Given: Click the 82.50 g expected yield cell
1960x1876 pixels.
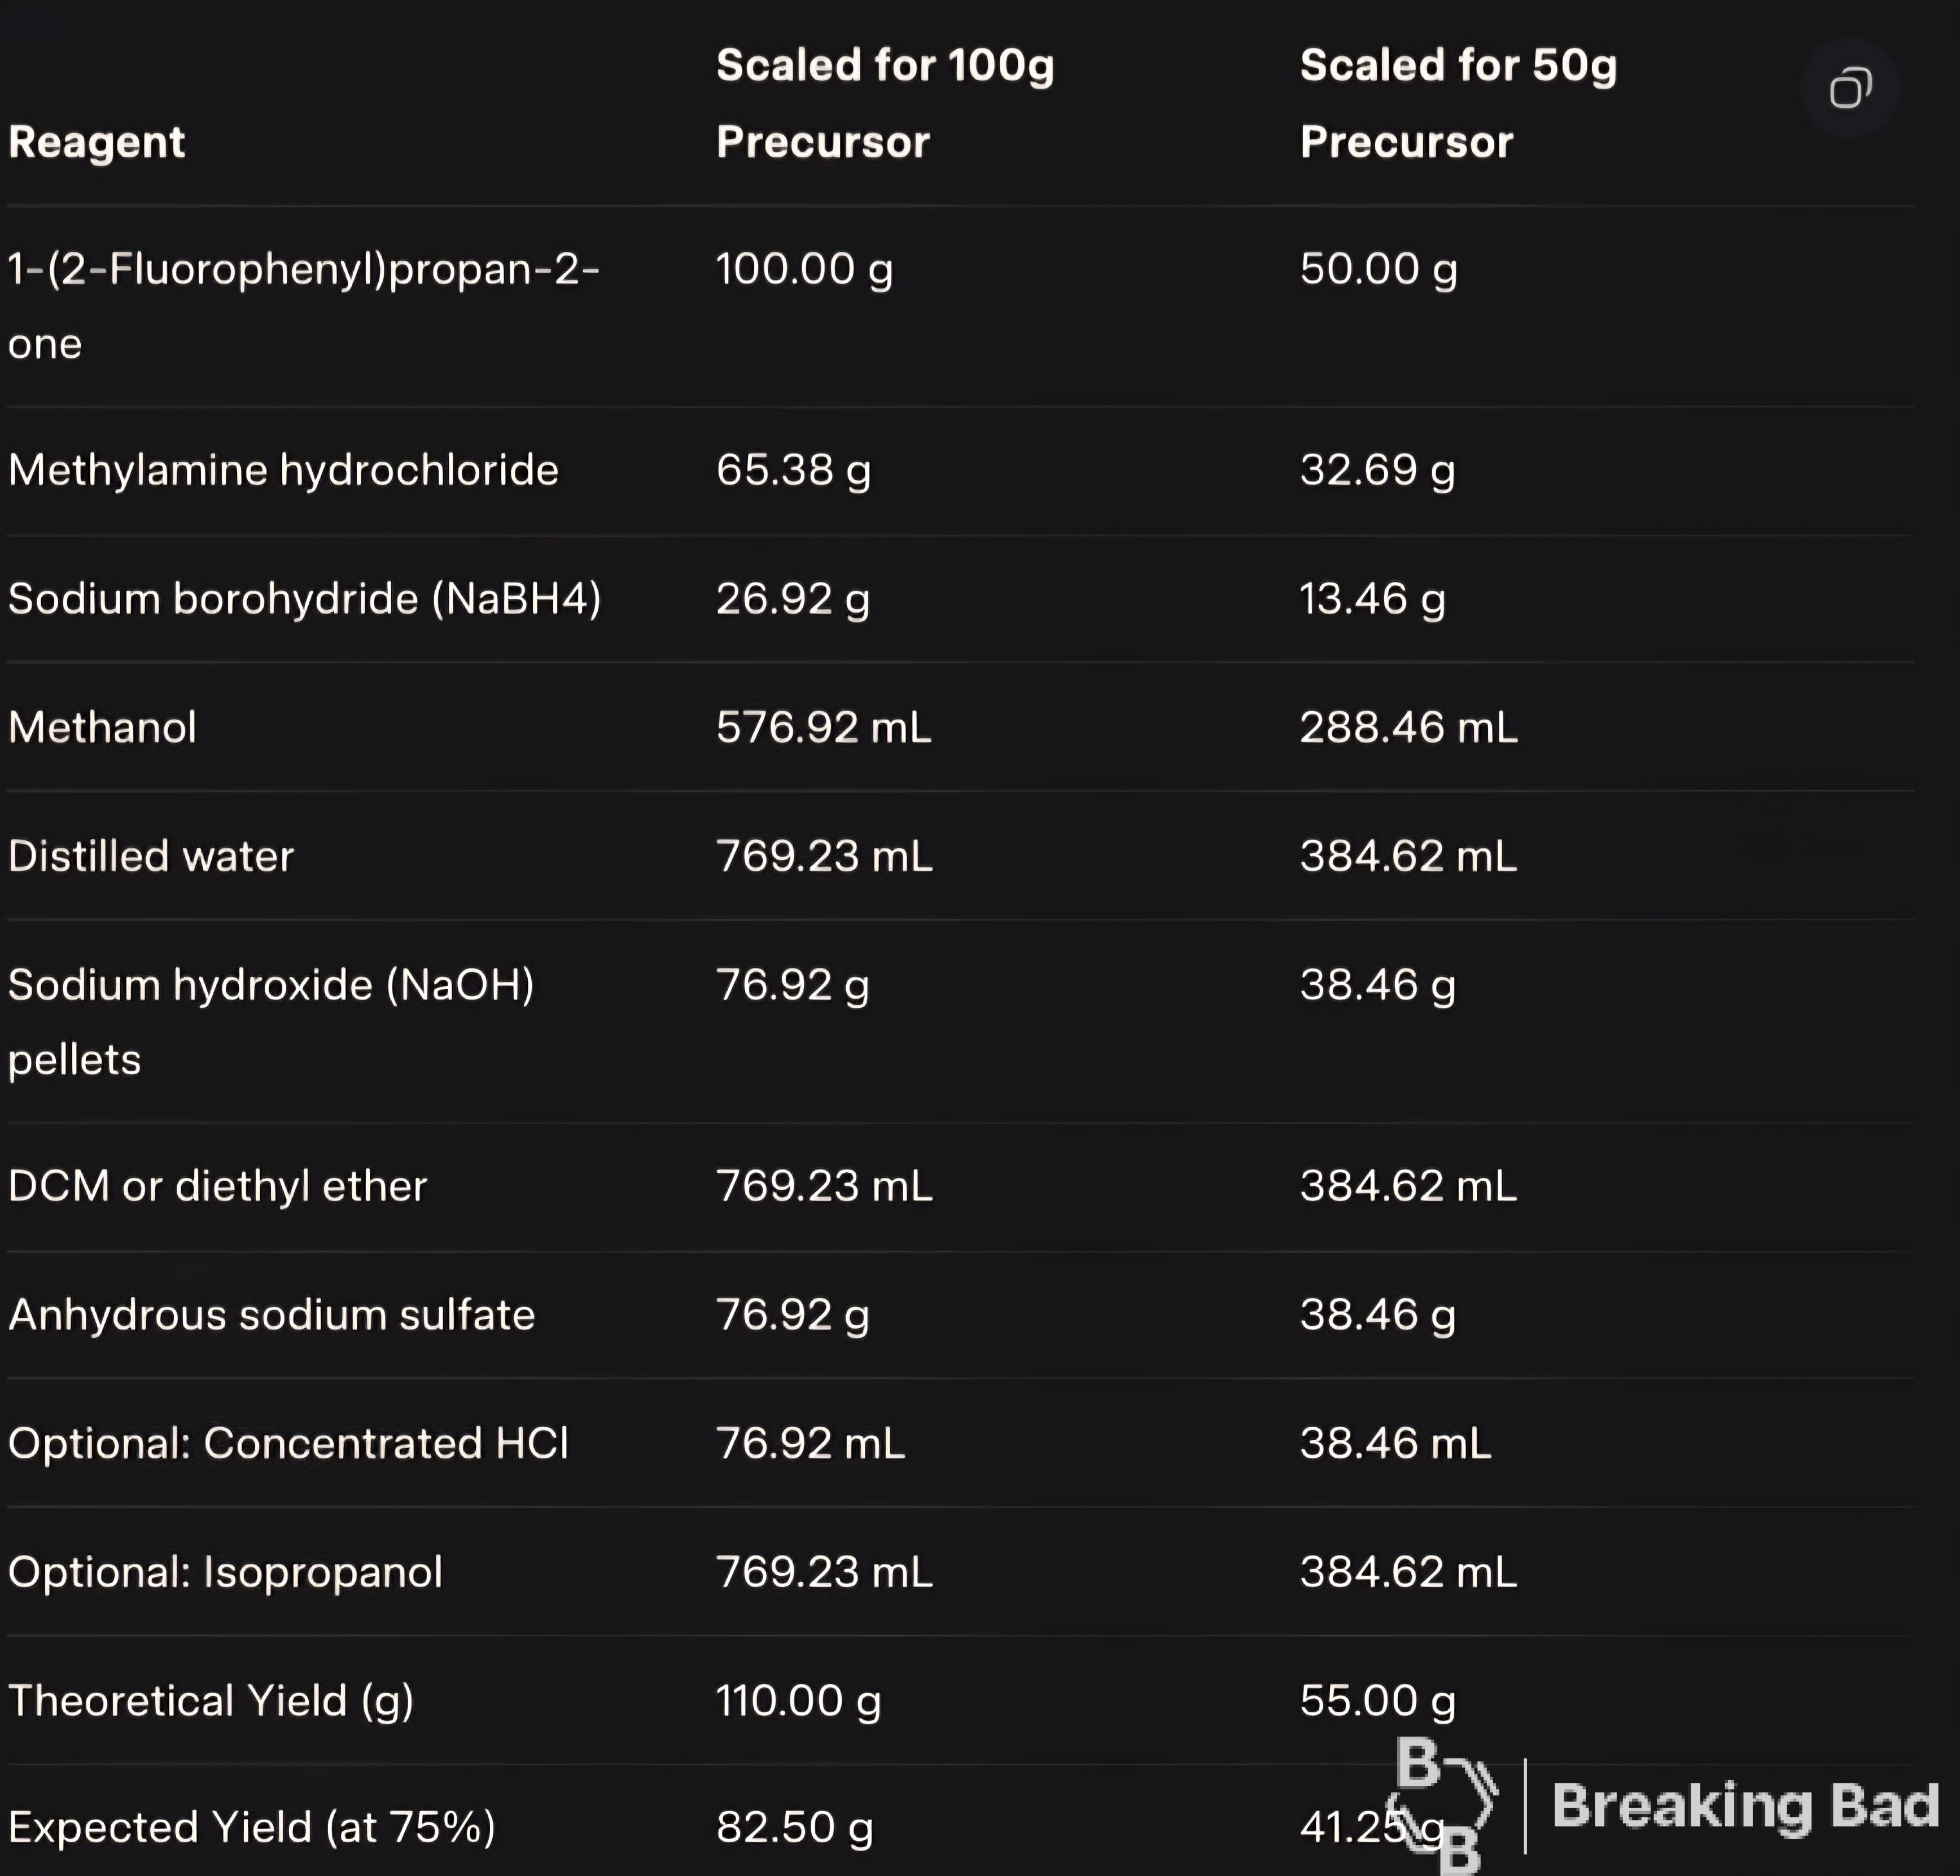Looking at the screenshot, I should 795,1827.
